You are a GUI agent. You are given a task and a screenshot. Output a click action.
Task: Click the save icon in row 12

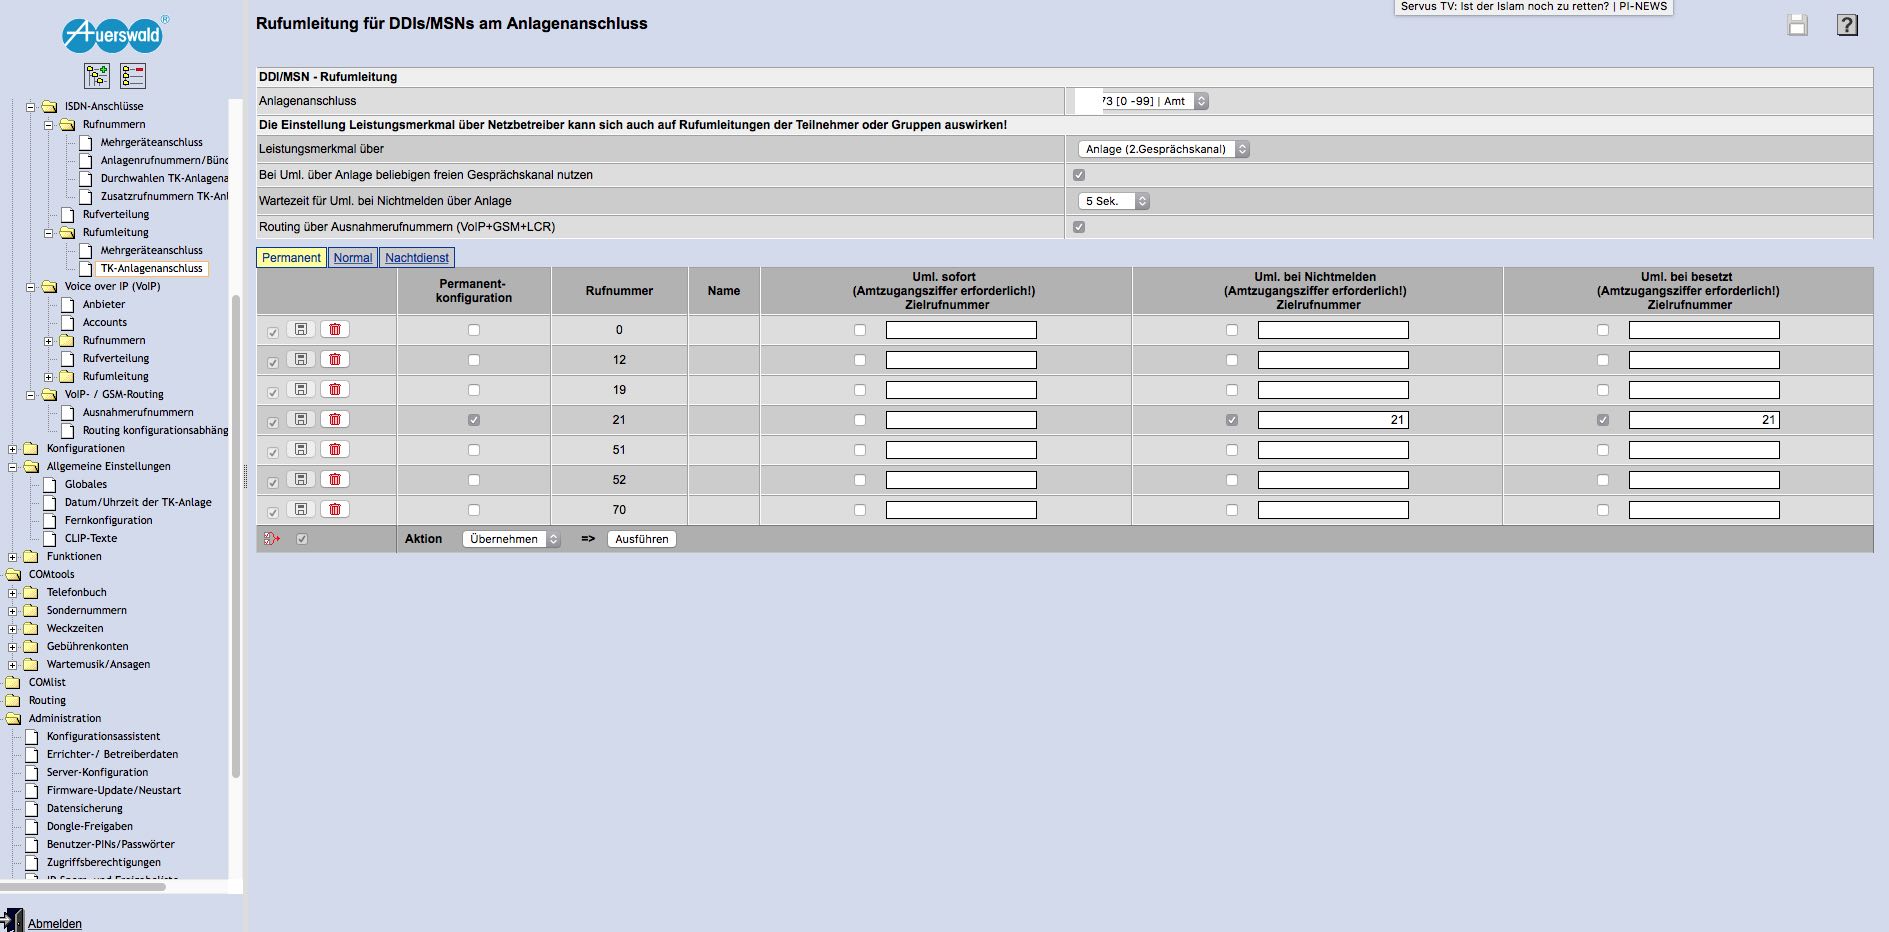click(x=301, y=359)
